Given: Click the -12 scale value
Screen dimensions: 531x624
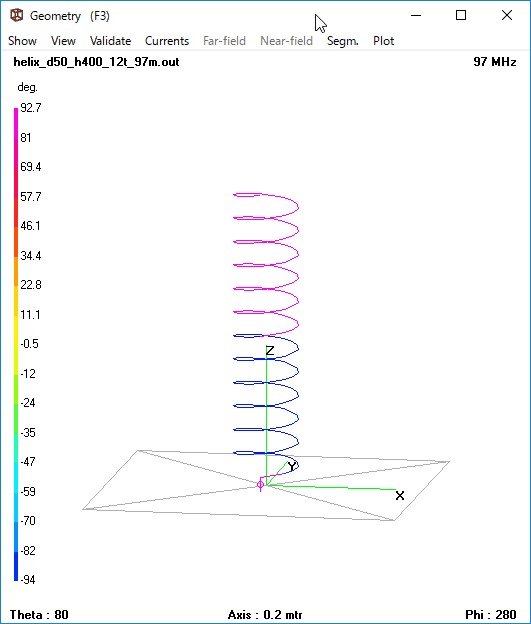Looking at the screenshot, I should (x=28, y=374).
